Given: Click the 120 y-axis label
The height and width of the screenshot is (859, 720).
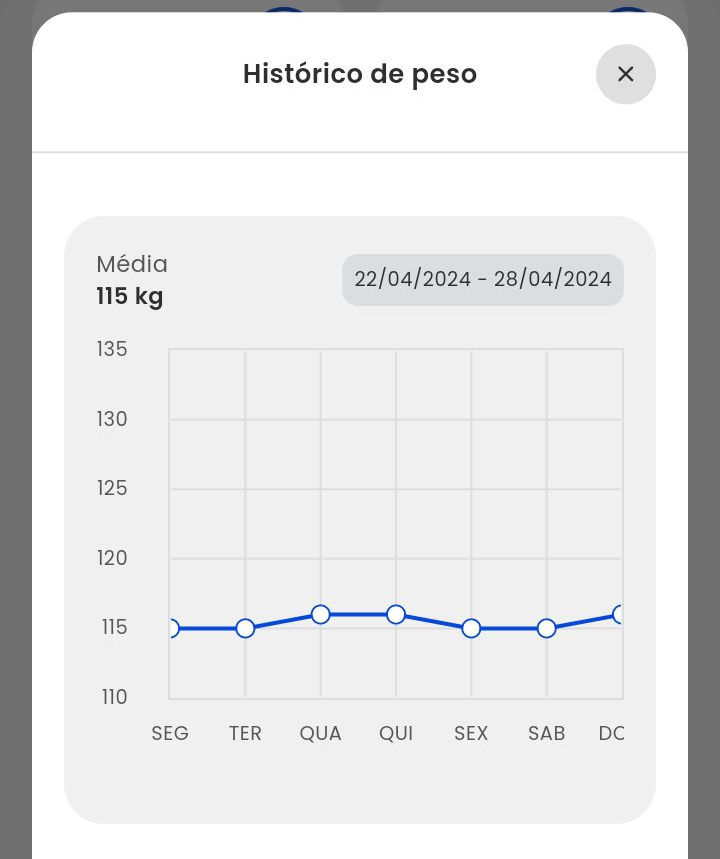Looking at the screenshot, I should pyautogui.click(x=112, y=558).
